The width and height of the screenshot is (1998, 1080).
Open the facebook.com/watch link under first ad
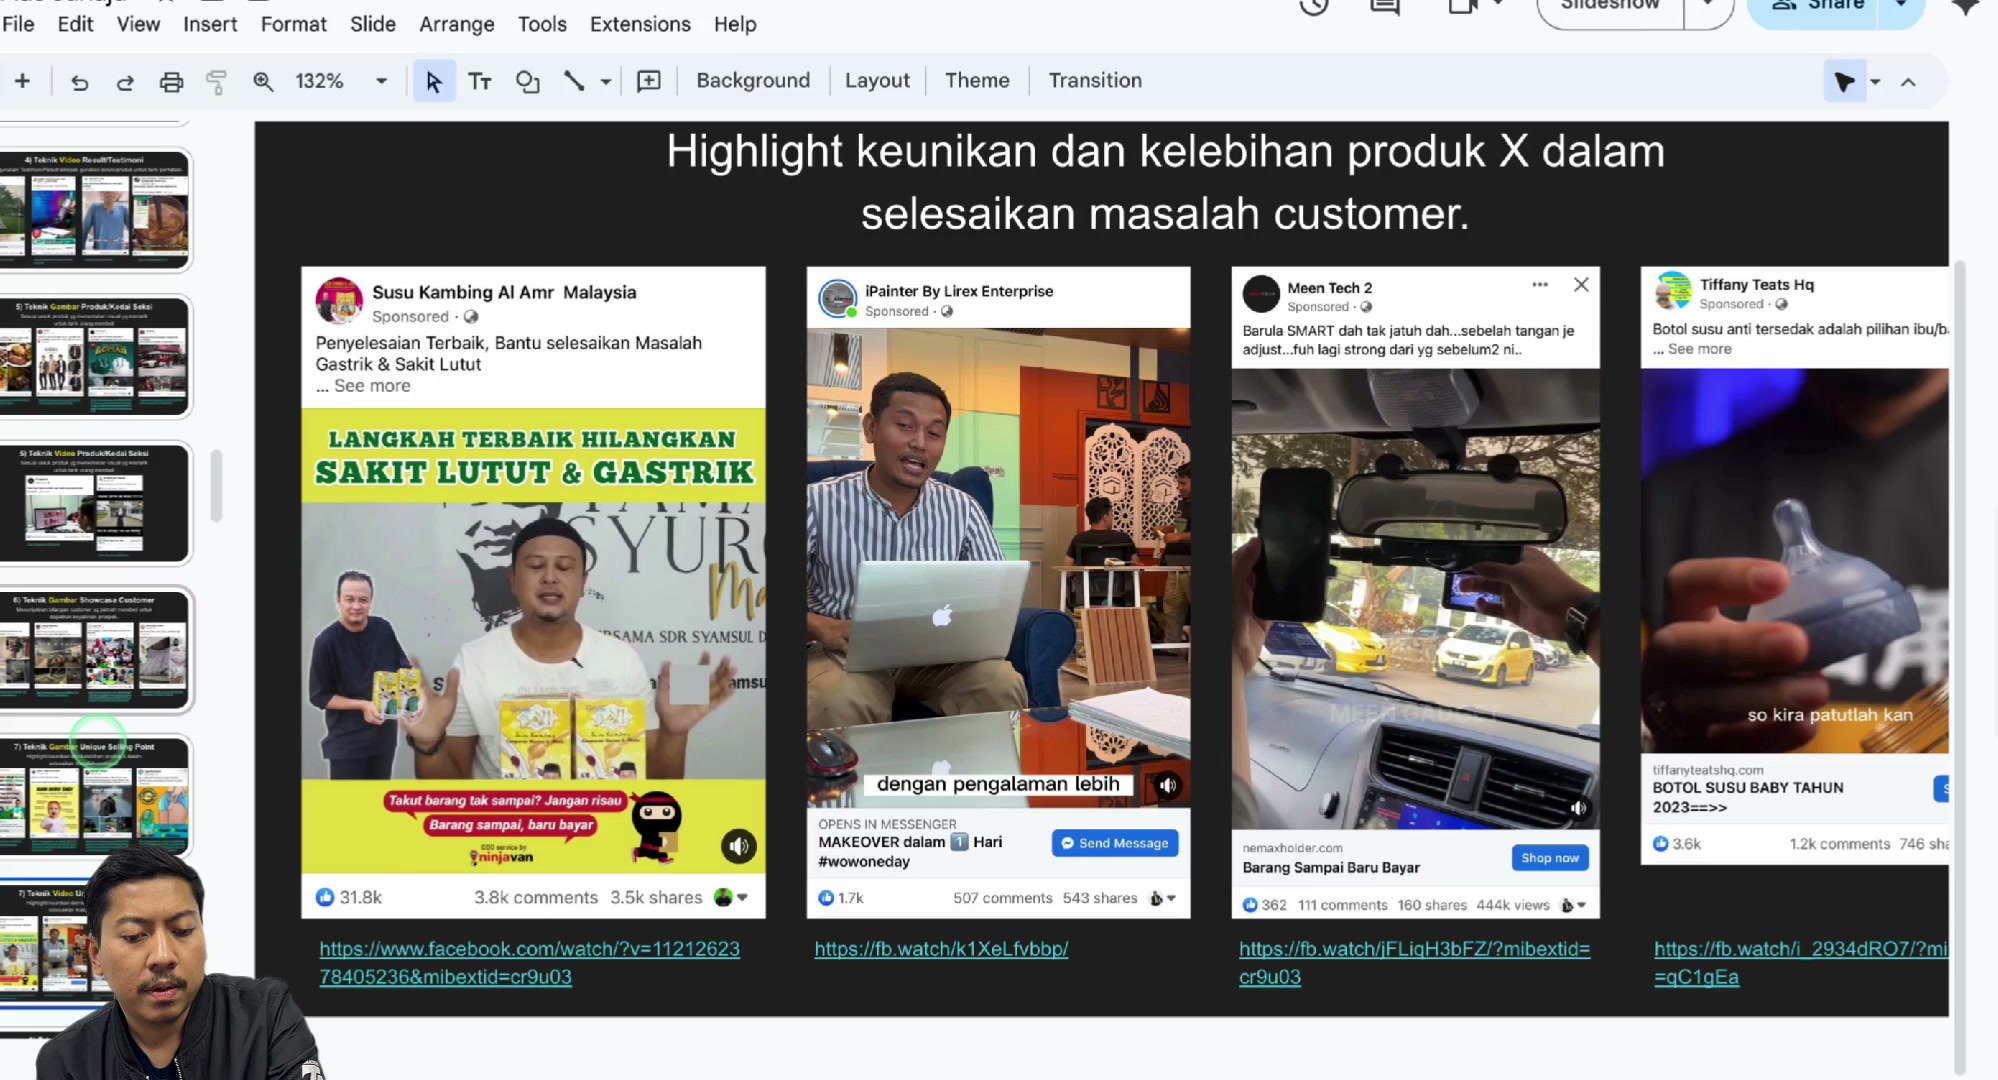[x=530, y=962]
